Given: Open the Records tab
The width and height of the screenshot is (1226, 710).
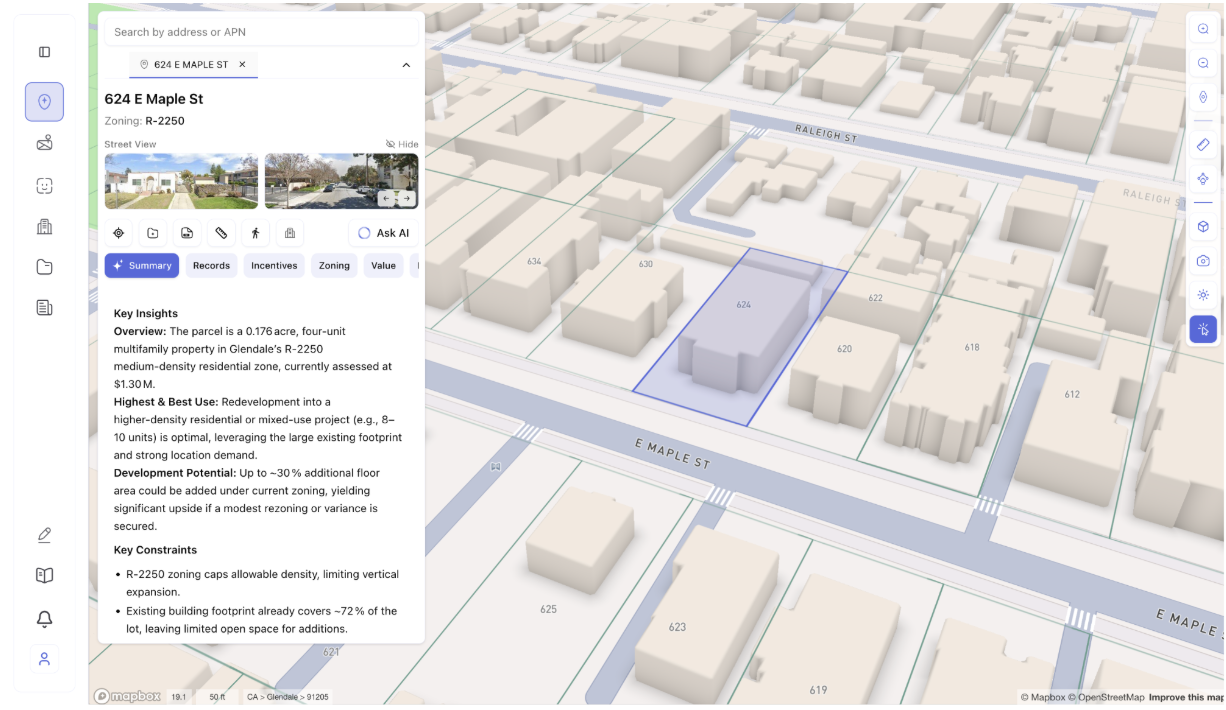Looking at the screenshot, I should click(x=211, y=265).
